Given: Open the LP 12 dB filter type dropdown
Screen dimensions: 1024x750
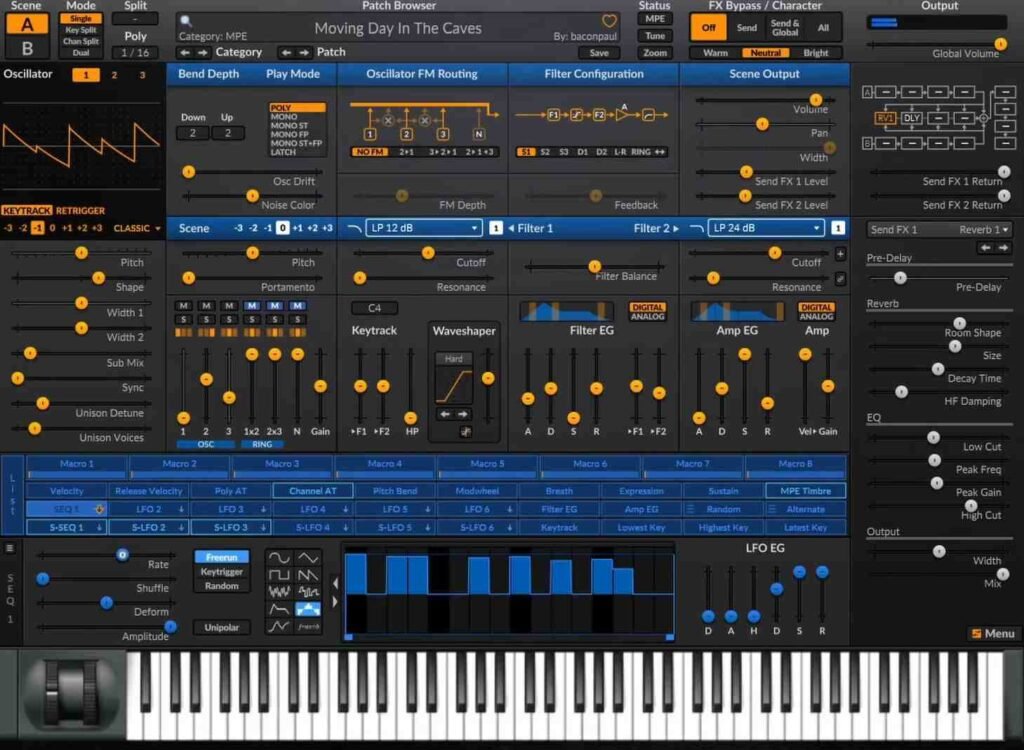Looking at the screenshot, I should point(420,227).
